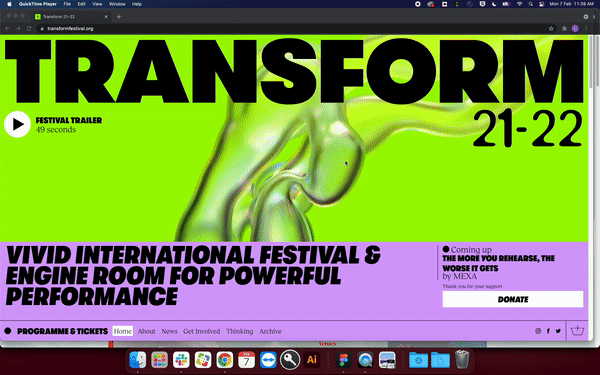This screenshot has height=375, width=600.
Task: Click the date and time display
Action: pos(571,4)
